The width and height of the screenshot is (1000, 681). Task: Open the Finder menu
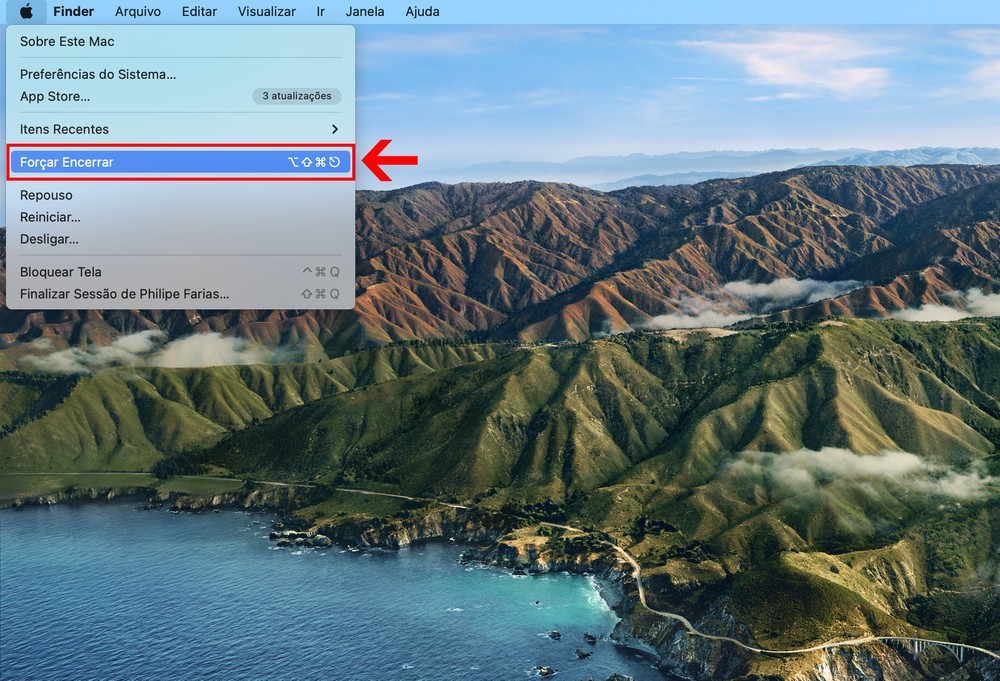click(x=73, y=11)
